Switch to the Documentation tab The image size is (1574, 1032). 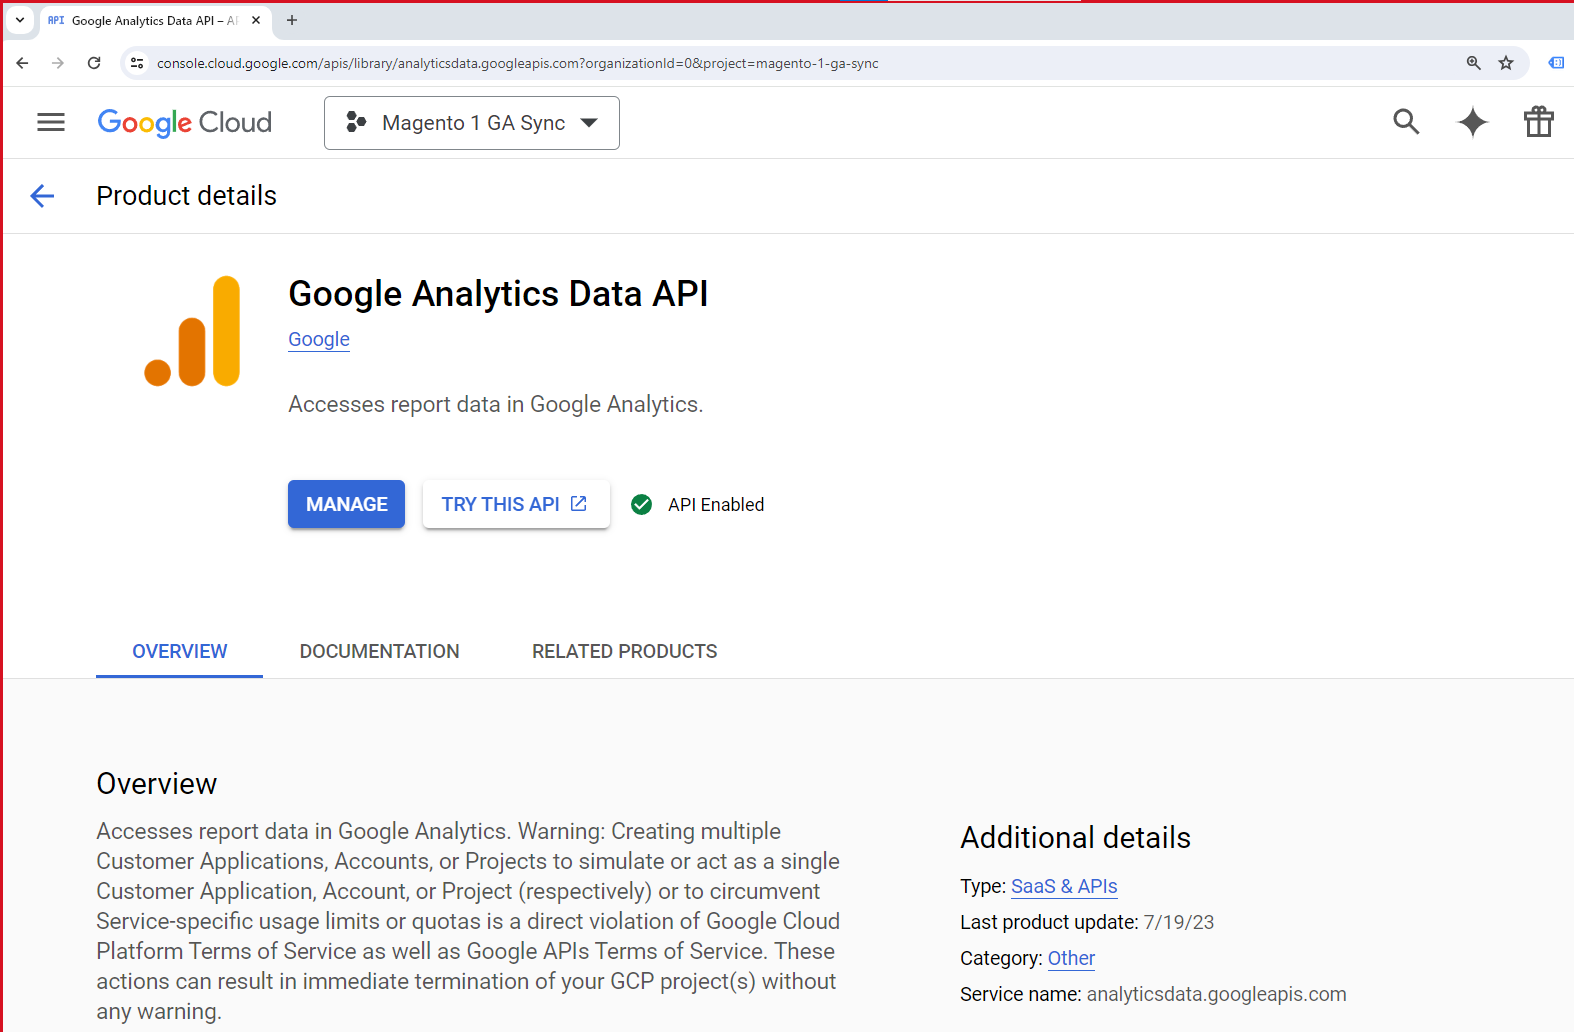(379, 651)
